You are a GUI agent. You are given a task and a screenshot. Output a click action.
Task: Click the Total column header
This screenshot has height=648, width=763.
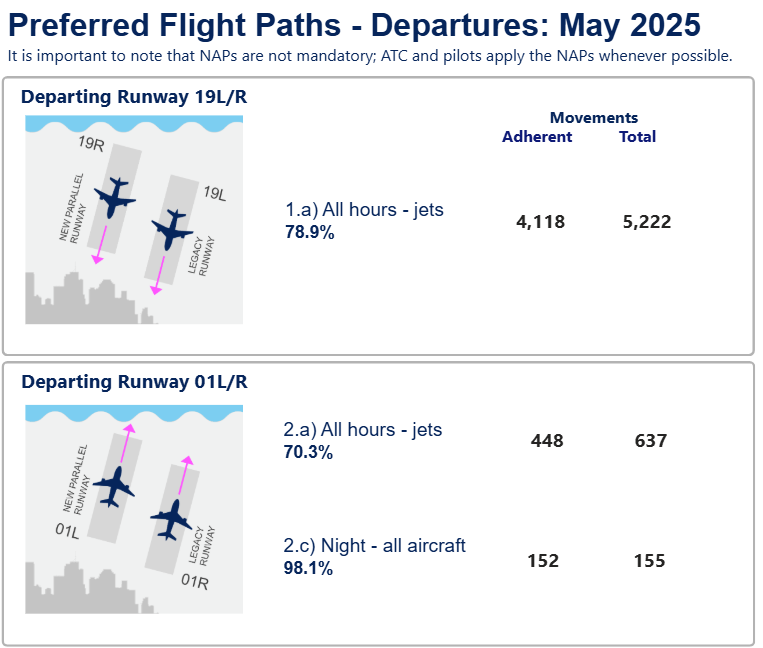637,137
